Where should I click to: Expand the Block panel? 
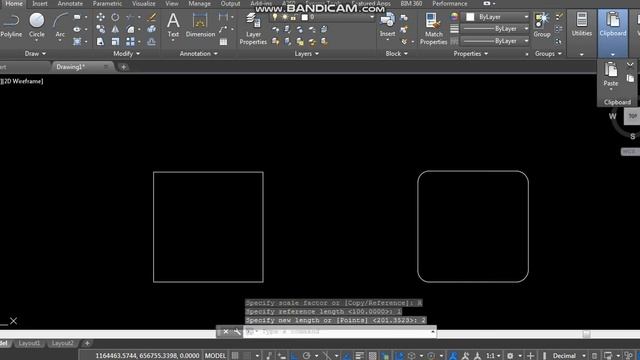click(396, 53)
